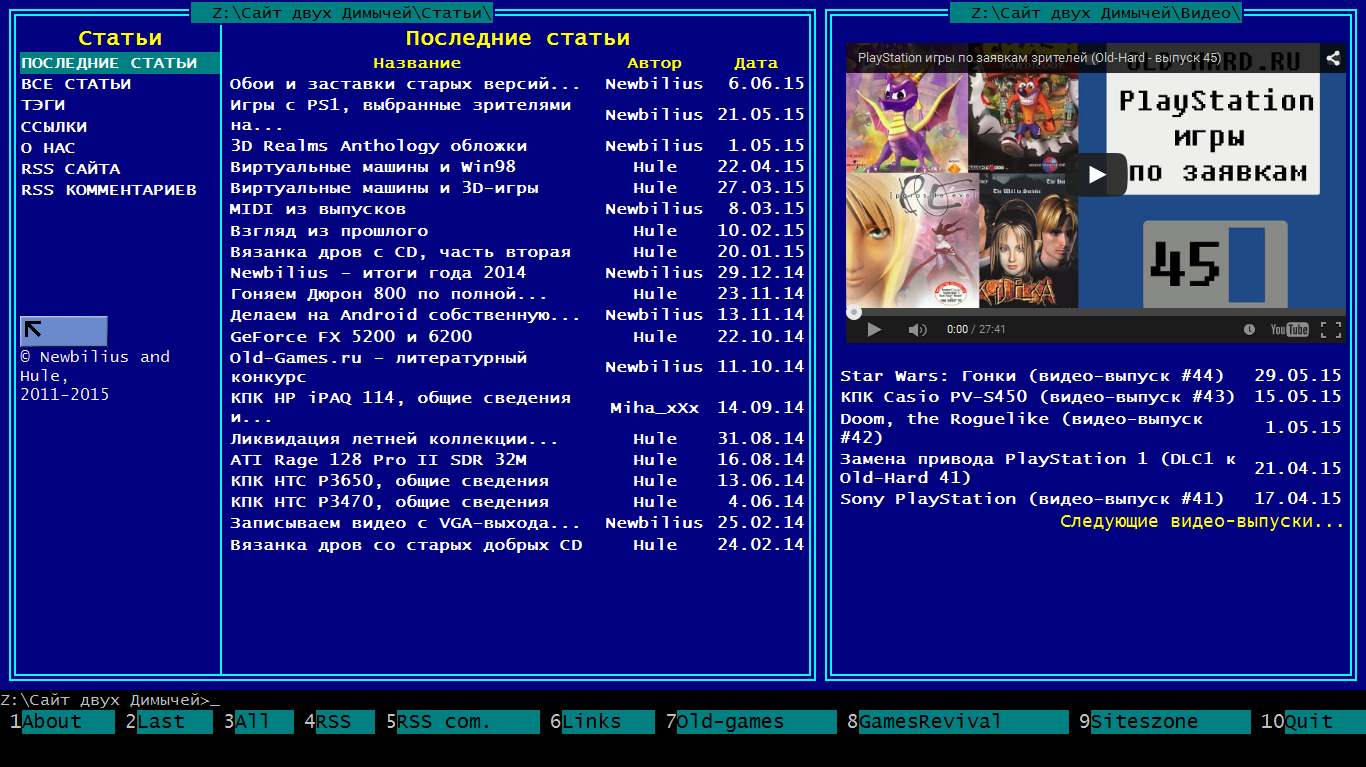
Task: Click '5 RSS com.' in bottom bar
Action: pyautogui.click(x=462, y=722)
